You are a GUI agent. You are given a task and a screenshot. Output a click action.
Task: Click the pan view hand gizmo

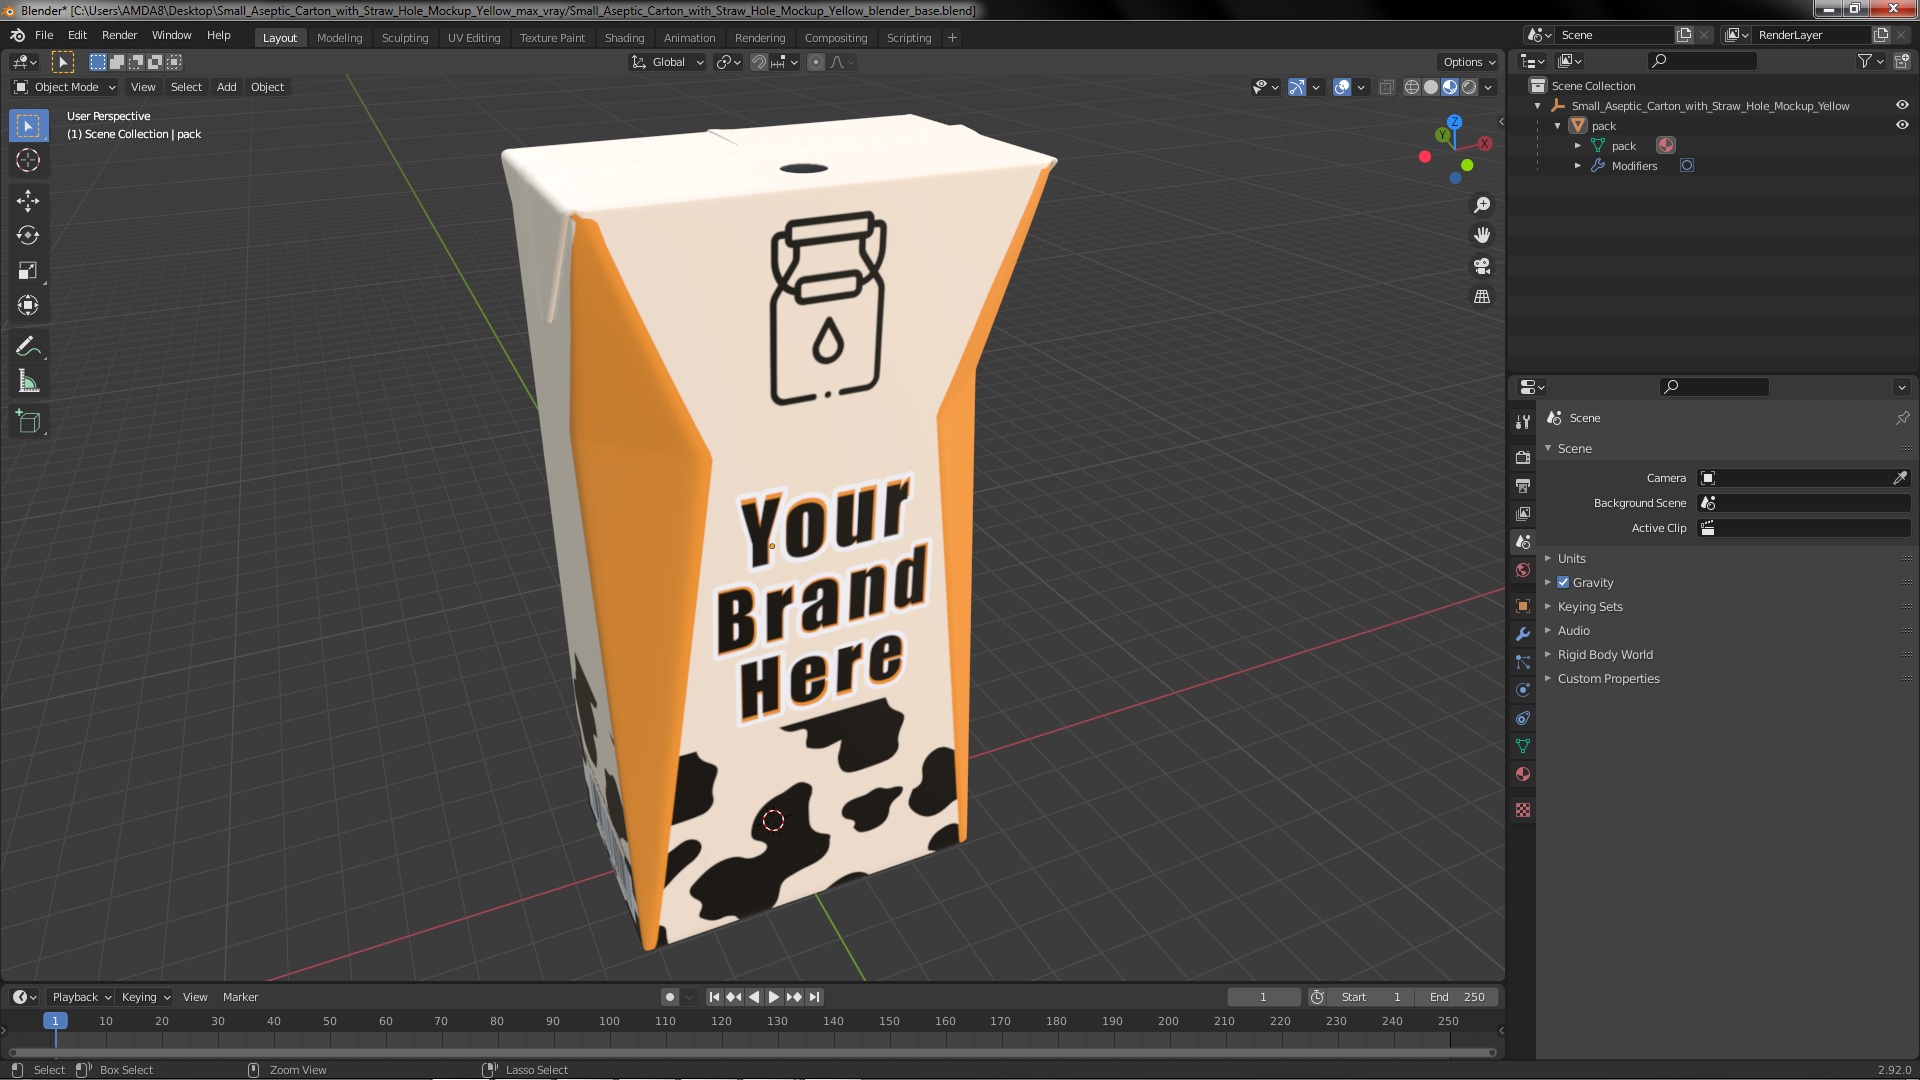[1482, 235]
